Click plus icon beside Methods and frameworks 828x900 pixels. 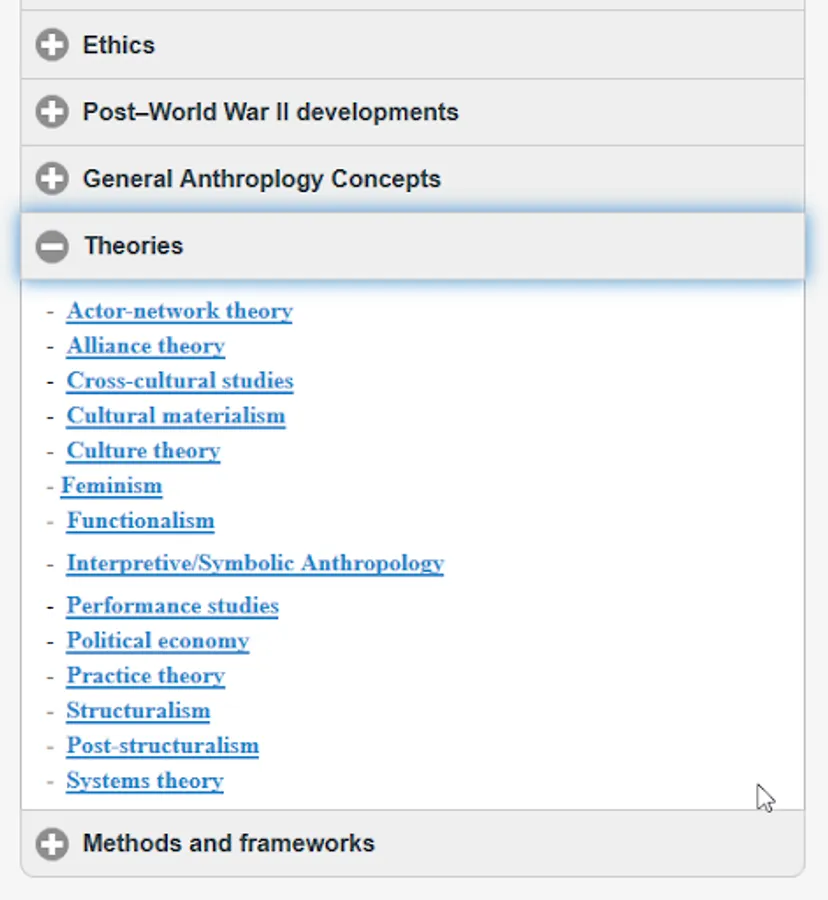(52, 844)
